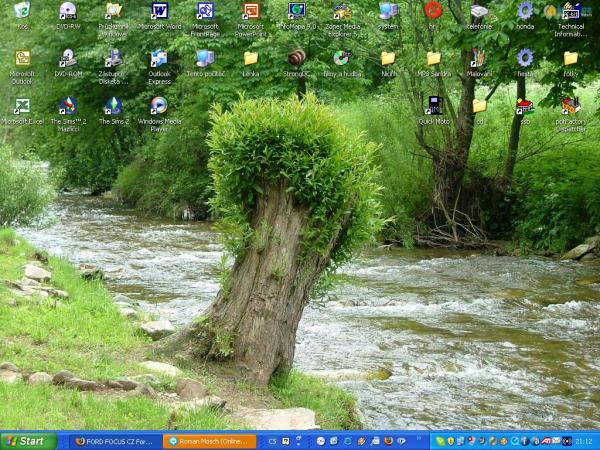Image resolution: width=600 pixels, height=450 pixels.
Task: Open the Microsoft Word desktop shortcut
Action: (x=159, y=12)
